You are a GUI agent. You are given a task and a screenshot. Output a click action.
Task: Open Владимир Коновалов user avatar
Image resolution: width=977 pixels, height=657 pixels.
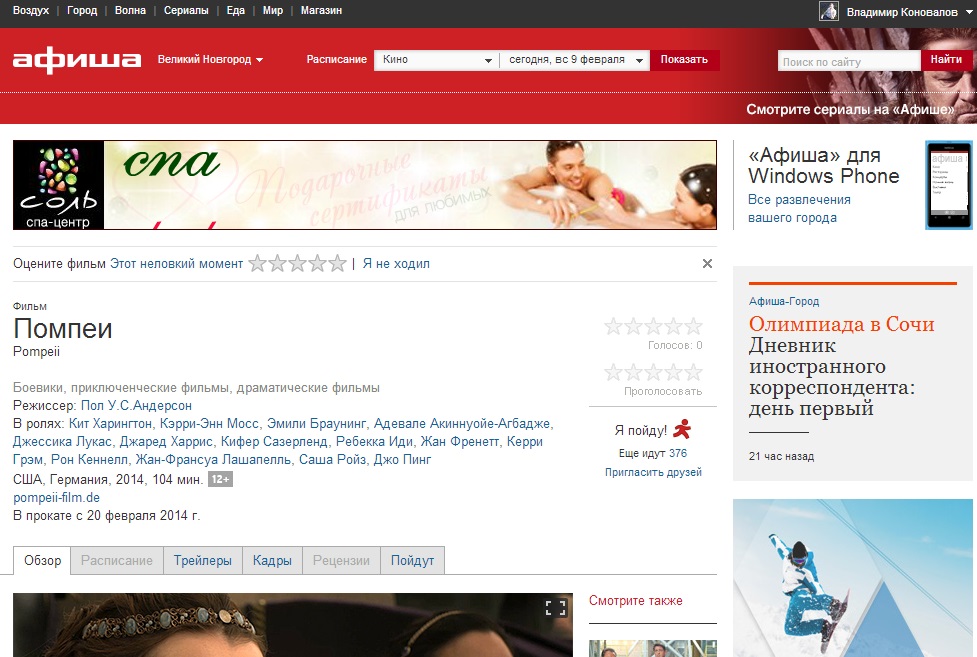[829, 11]
